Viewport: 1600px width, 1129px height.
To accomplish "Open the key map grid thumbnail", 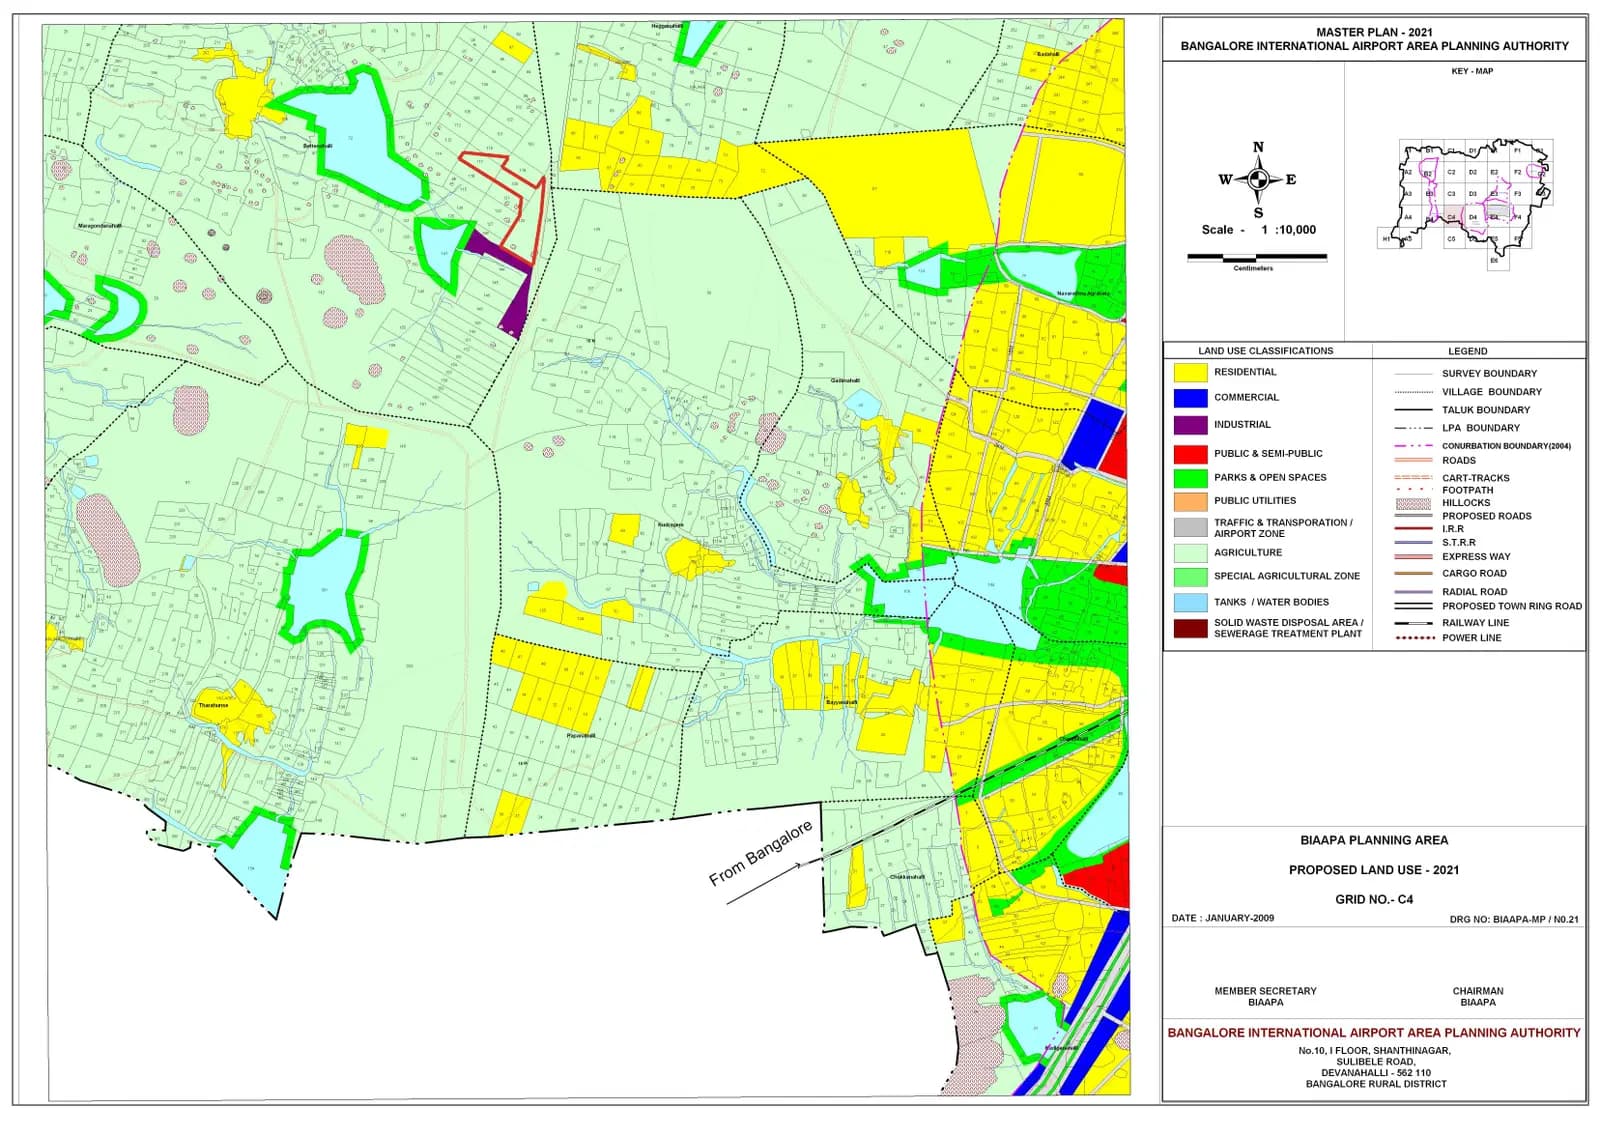I will 1467,203.
